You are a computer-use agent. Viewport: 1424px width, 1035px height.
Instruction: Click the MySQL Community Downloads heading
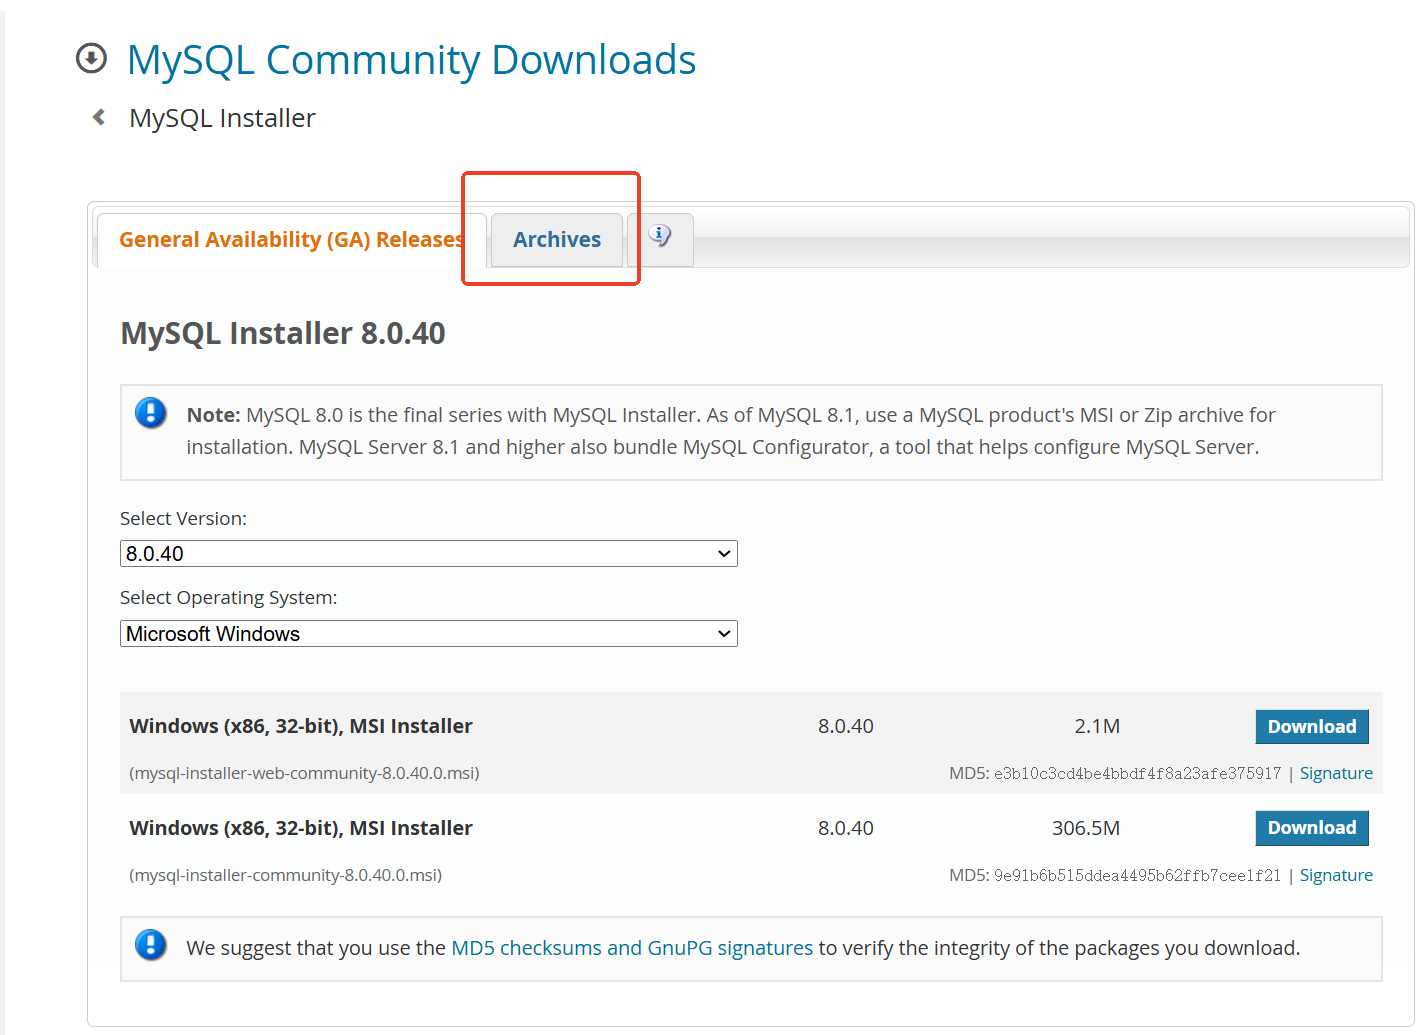[x=411, y=60]
